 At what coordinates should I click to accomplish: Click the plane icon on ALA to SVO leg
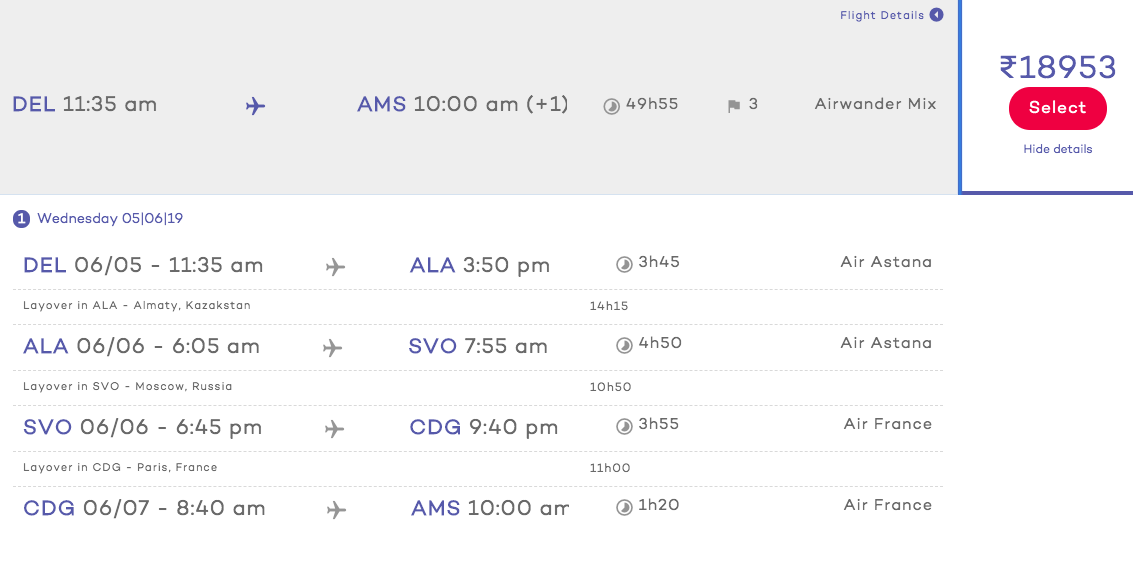pyautogui.click(x=332, y=348)
